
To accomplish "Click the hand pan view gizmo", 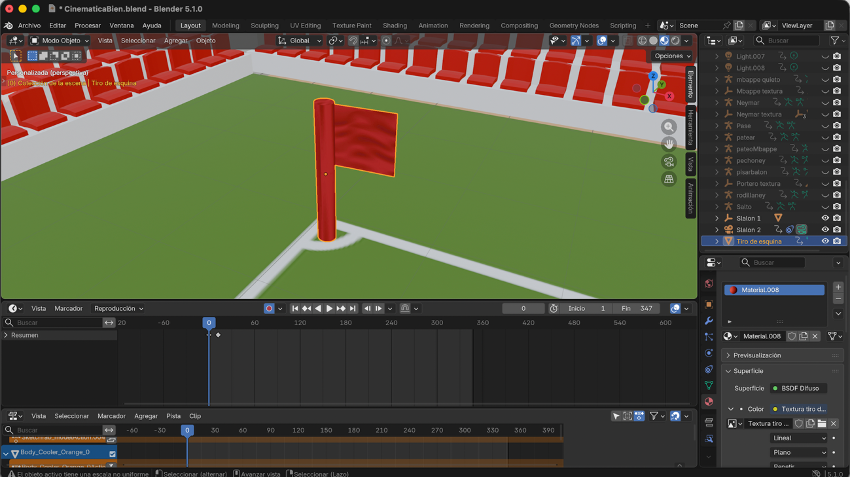I will click(669, 144).
